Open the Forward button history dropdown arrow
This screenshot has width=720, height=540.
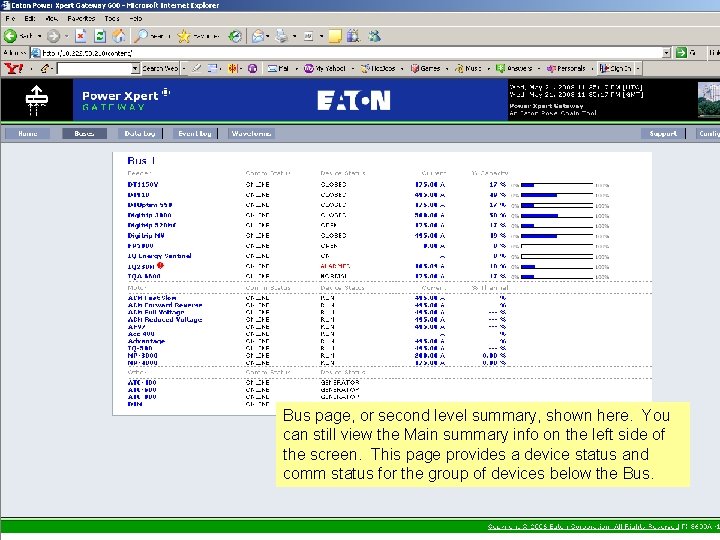66,36
